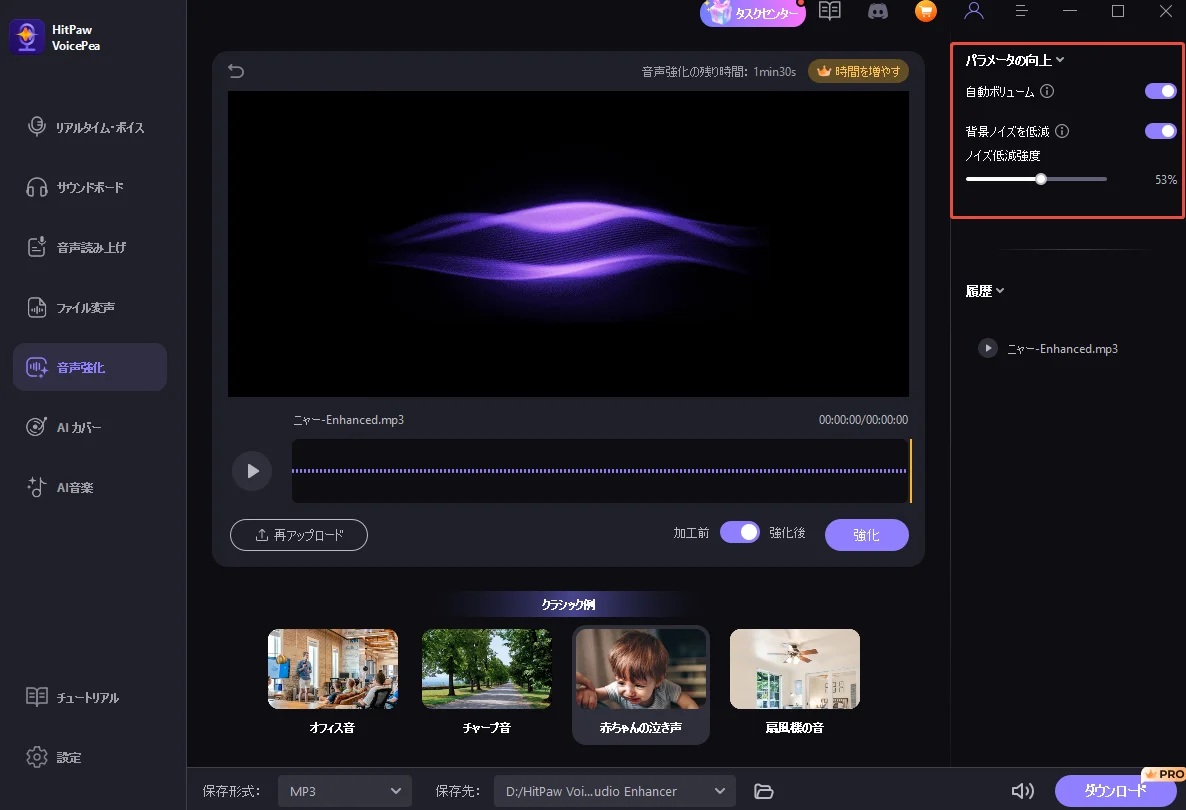Image resolution: width=1186 pixels, height=810 pixels.
Task: Toggle the 加工前 / 強化後 comparison switch
Action: click(x=740, y=533)
